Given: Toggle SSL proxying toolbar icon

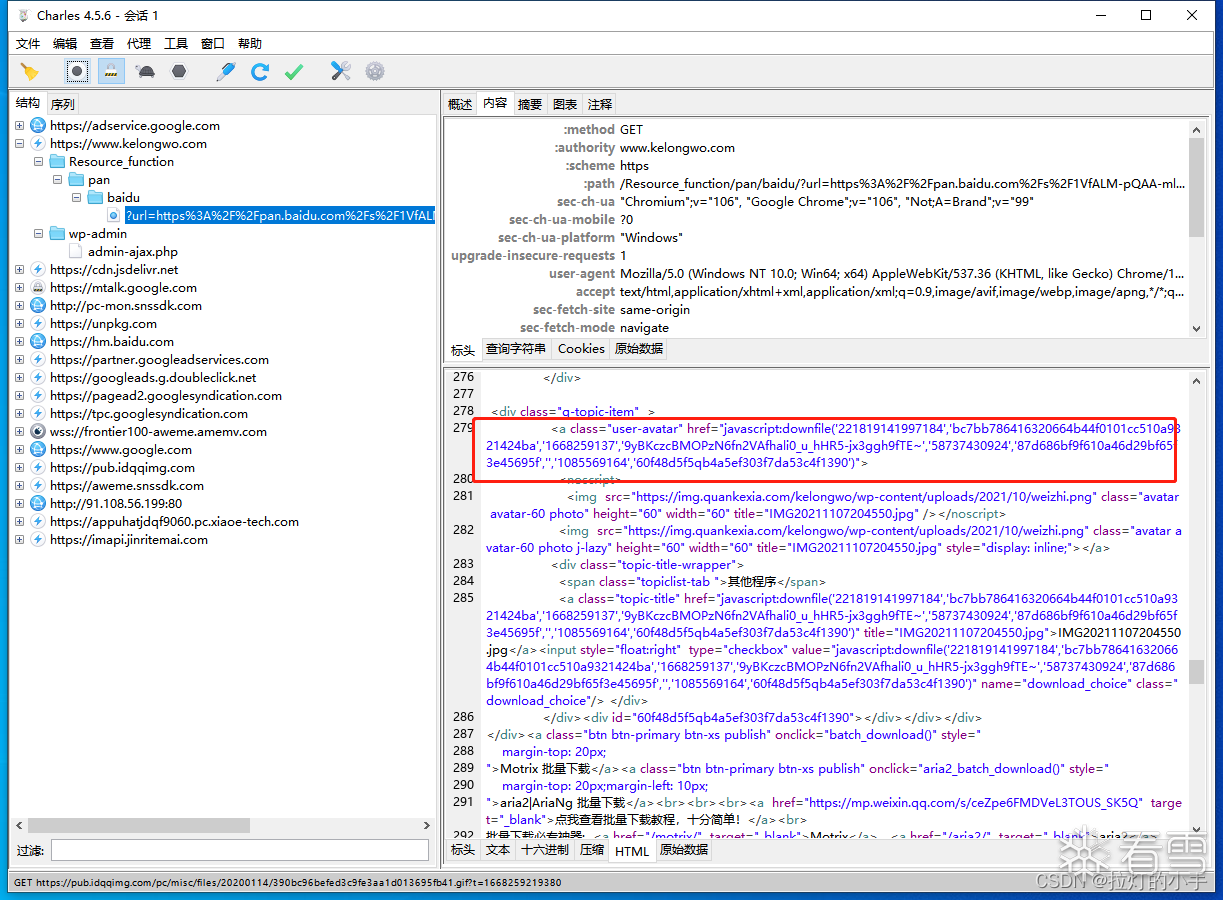Looking at the screenshot, I should (111, 71).
